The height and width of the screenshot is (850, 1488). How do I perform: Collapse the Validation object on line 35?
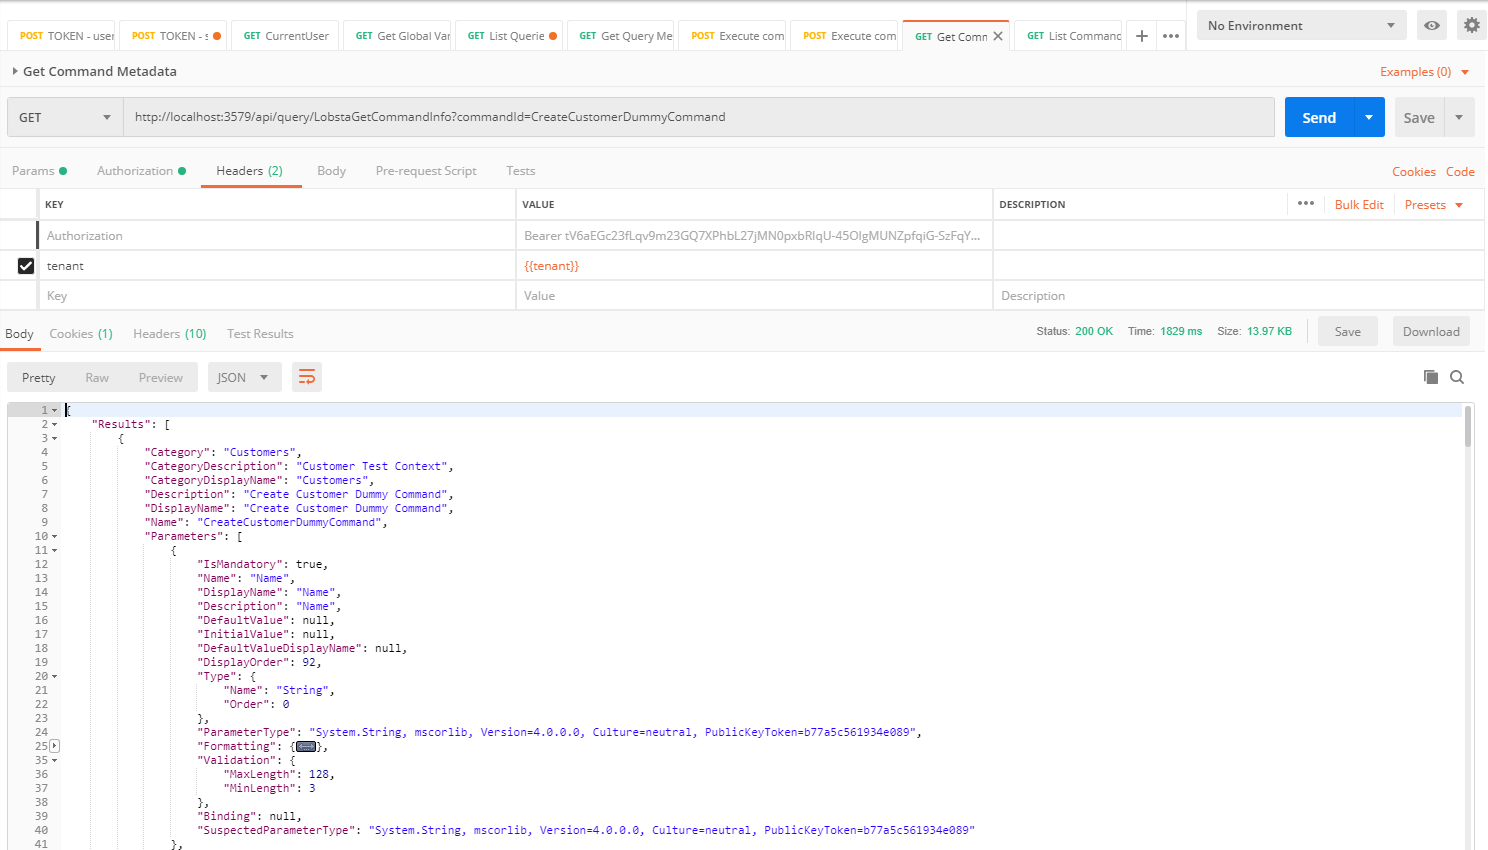pos(55,760)
